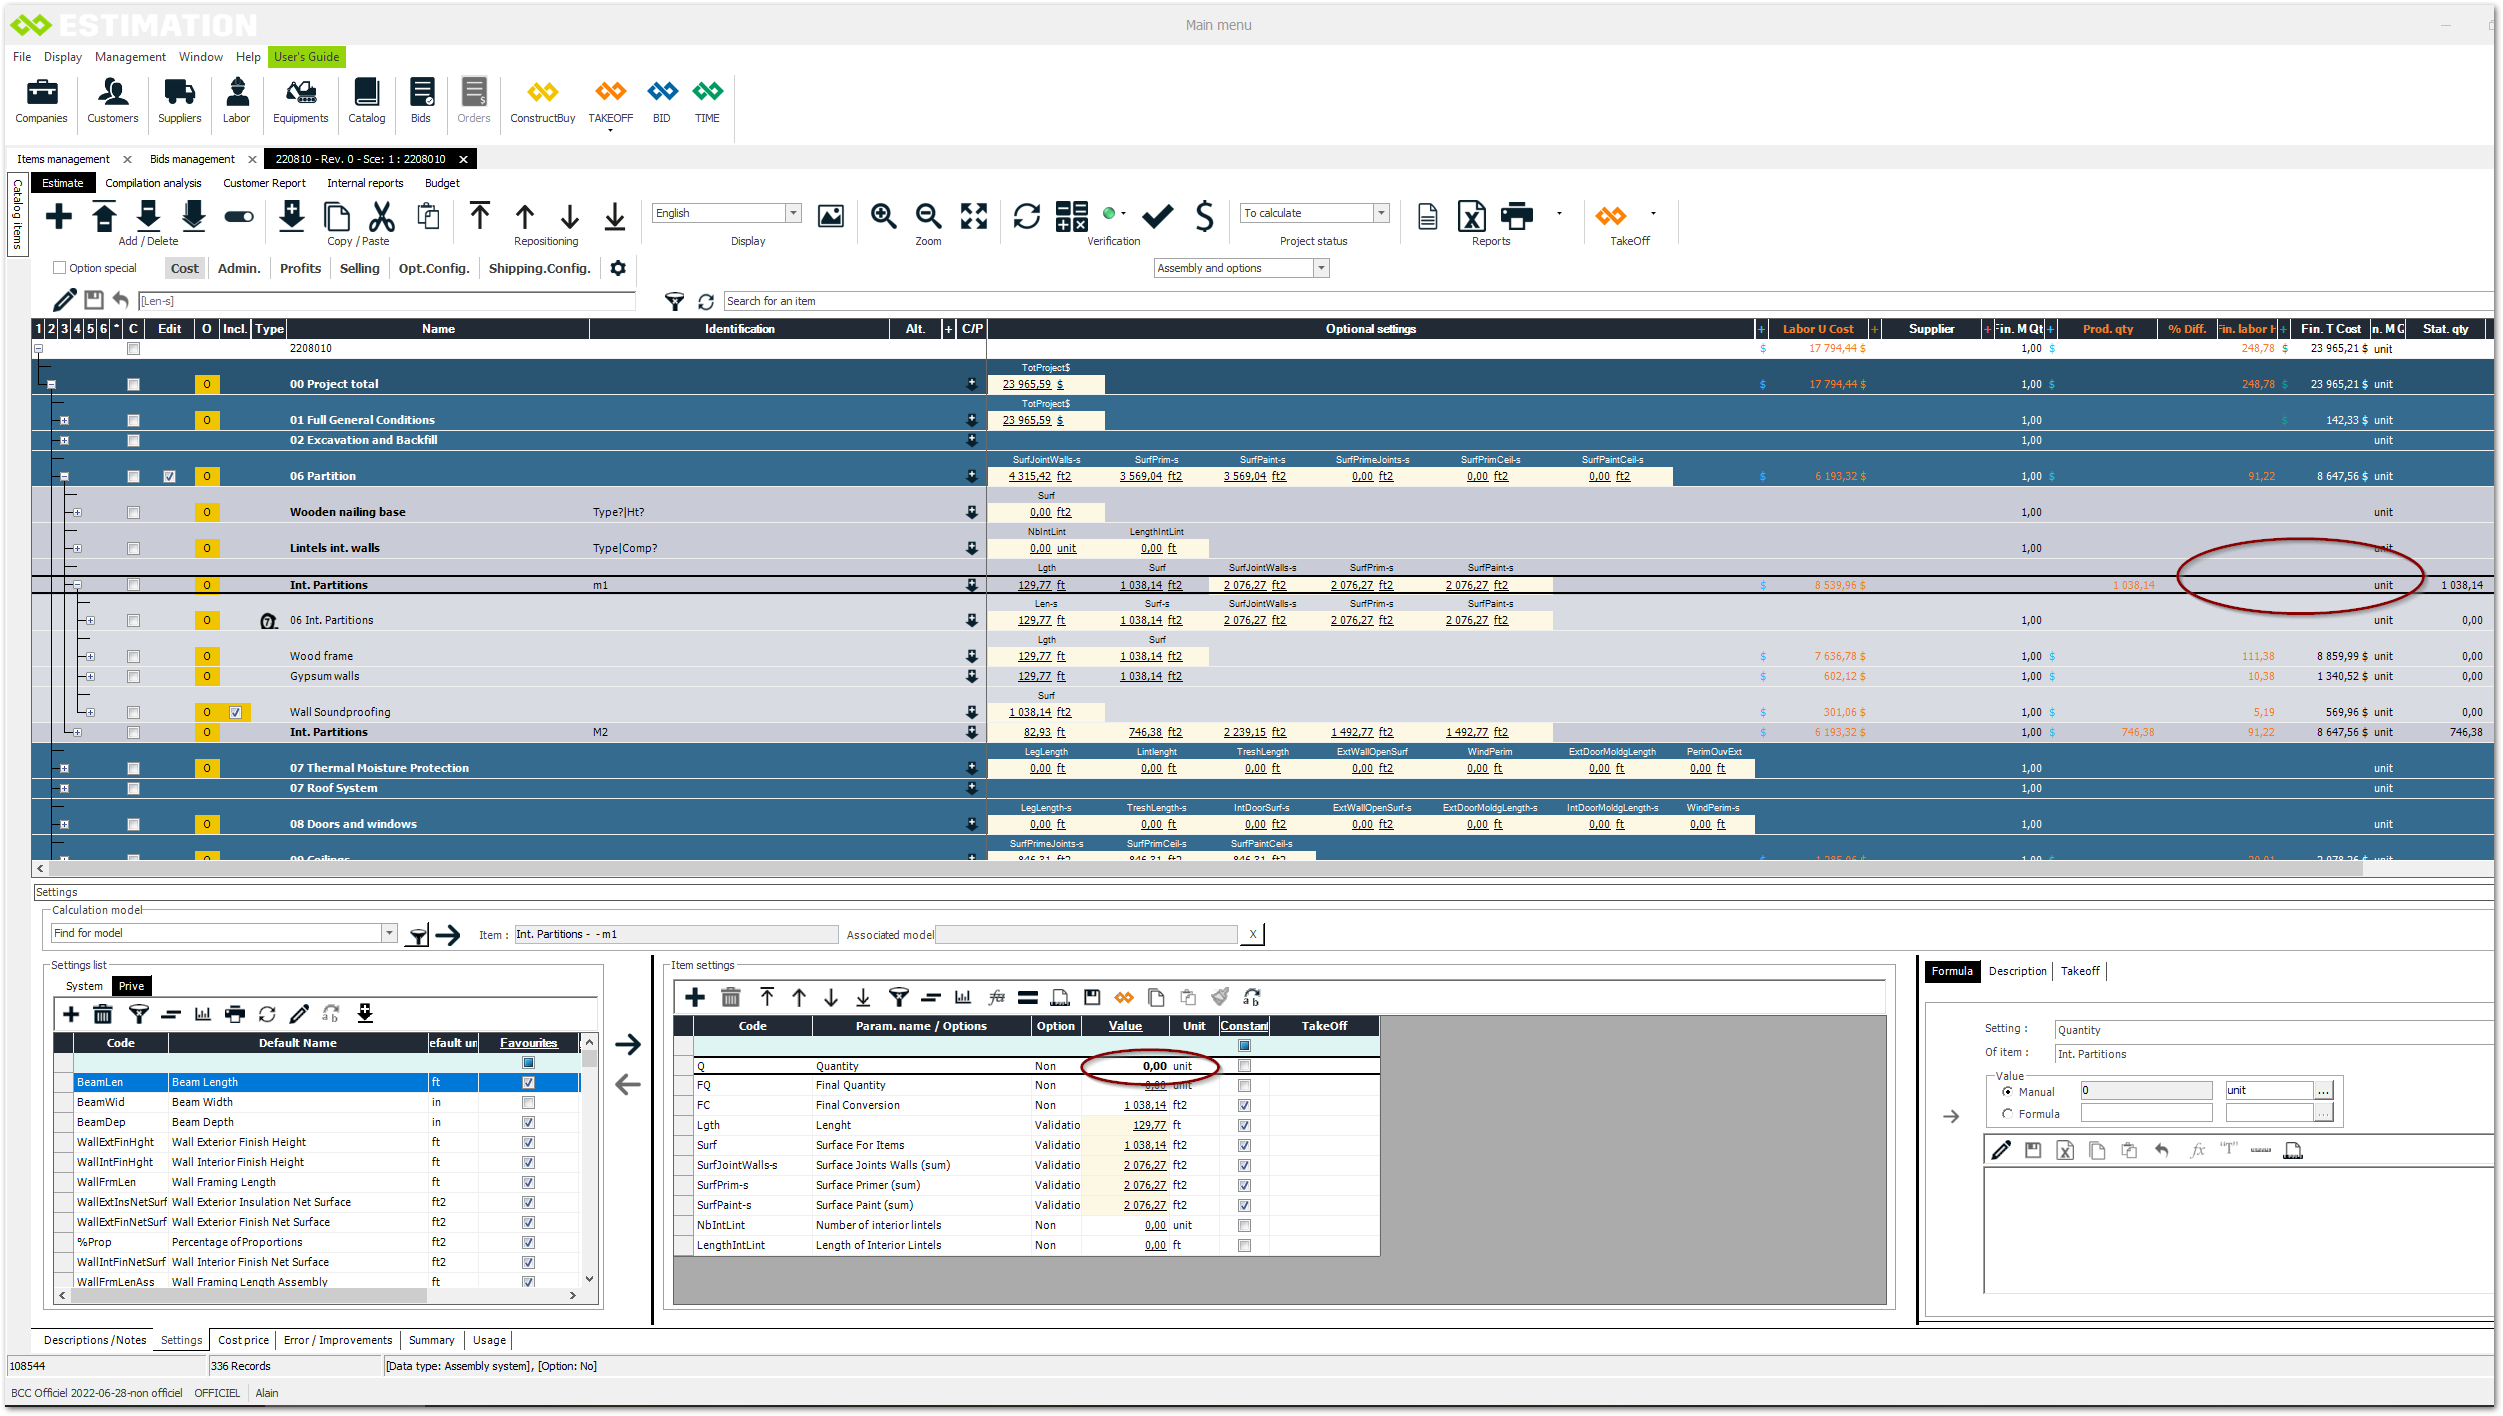Image resolution: width=2503 pixels, height=1416 pixels.
Task: Open the To calculate project status dropdown
Action: pos(1381,213)
